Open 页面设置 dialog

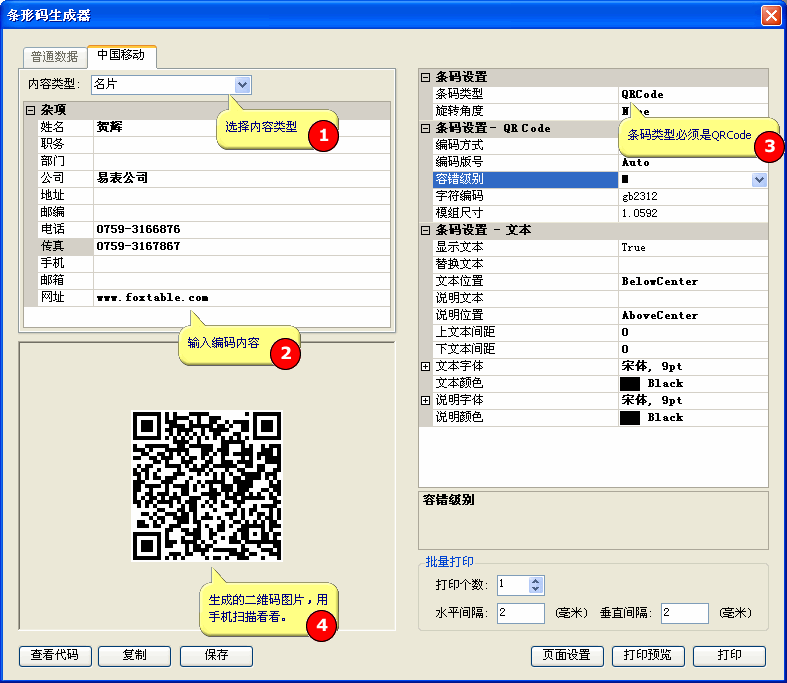[567, 656]
